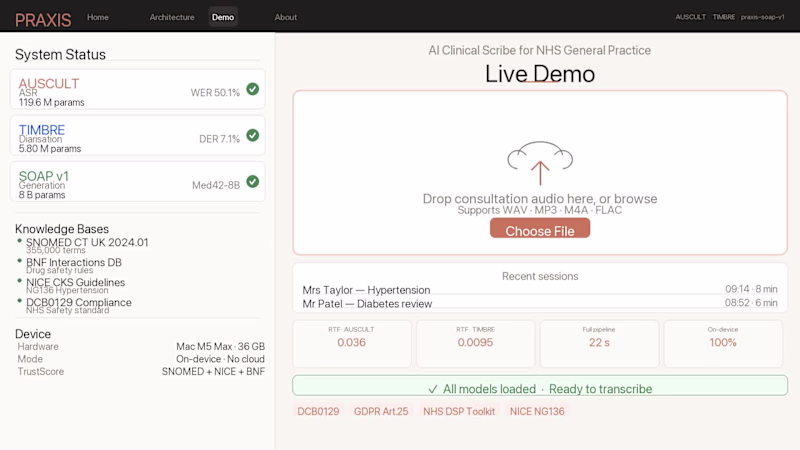Click the '119.6 M params' text
The image size is (800, 450).
click(x=52, y=102)
